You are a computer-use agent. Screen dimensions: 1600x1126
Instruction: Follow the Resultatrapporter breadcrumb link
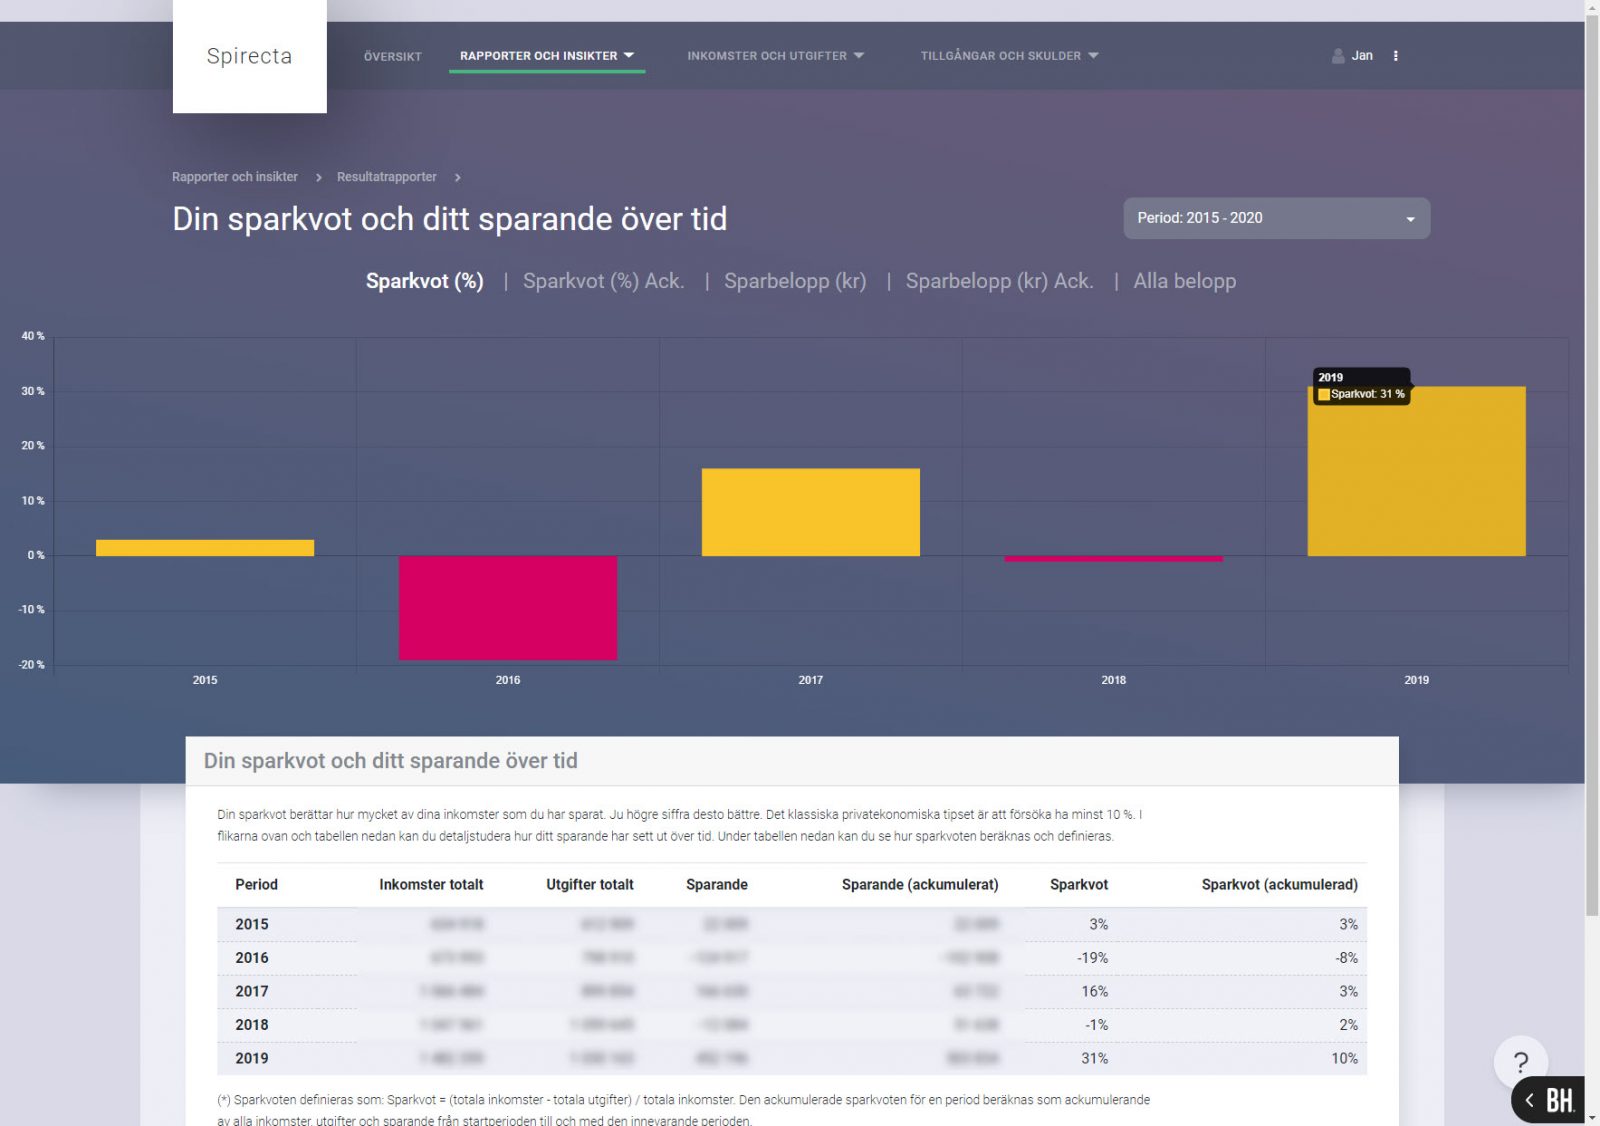point(386,177)
